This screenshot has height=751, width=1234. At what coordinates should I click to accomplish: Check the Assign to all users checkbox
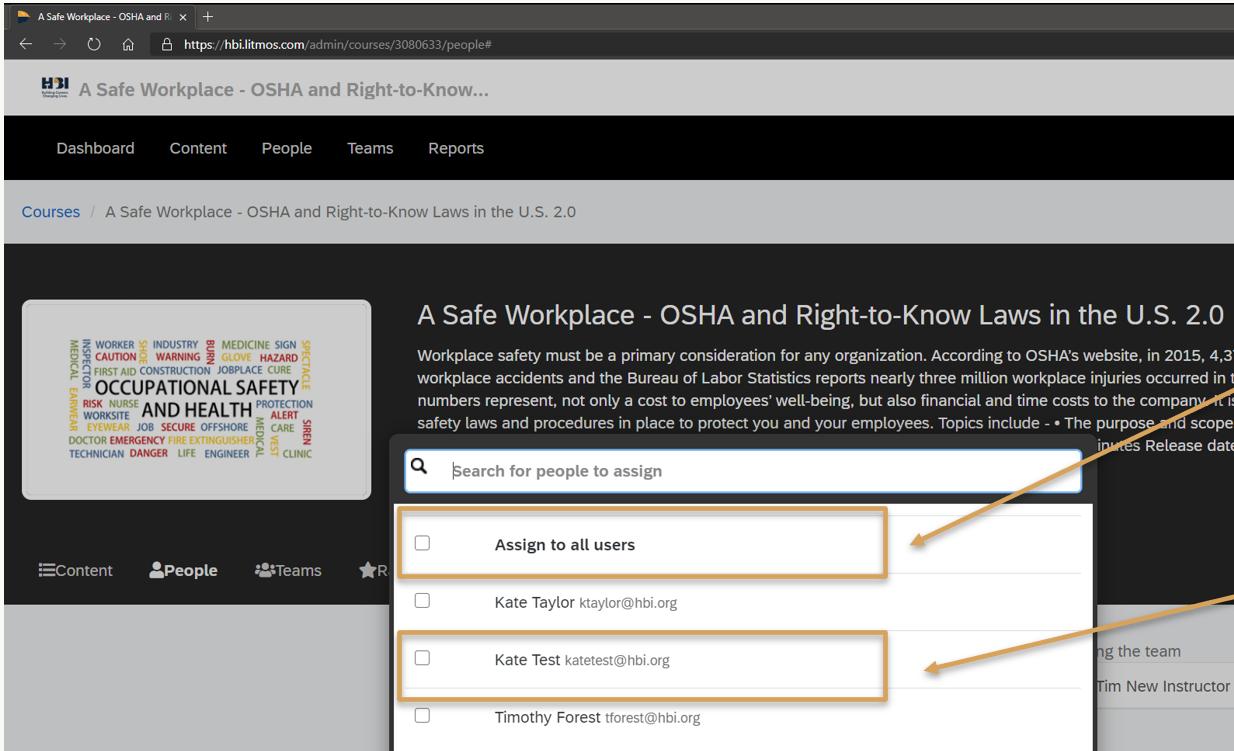point(422,543)
